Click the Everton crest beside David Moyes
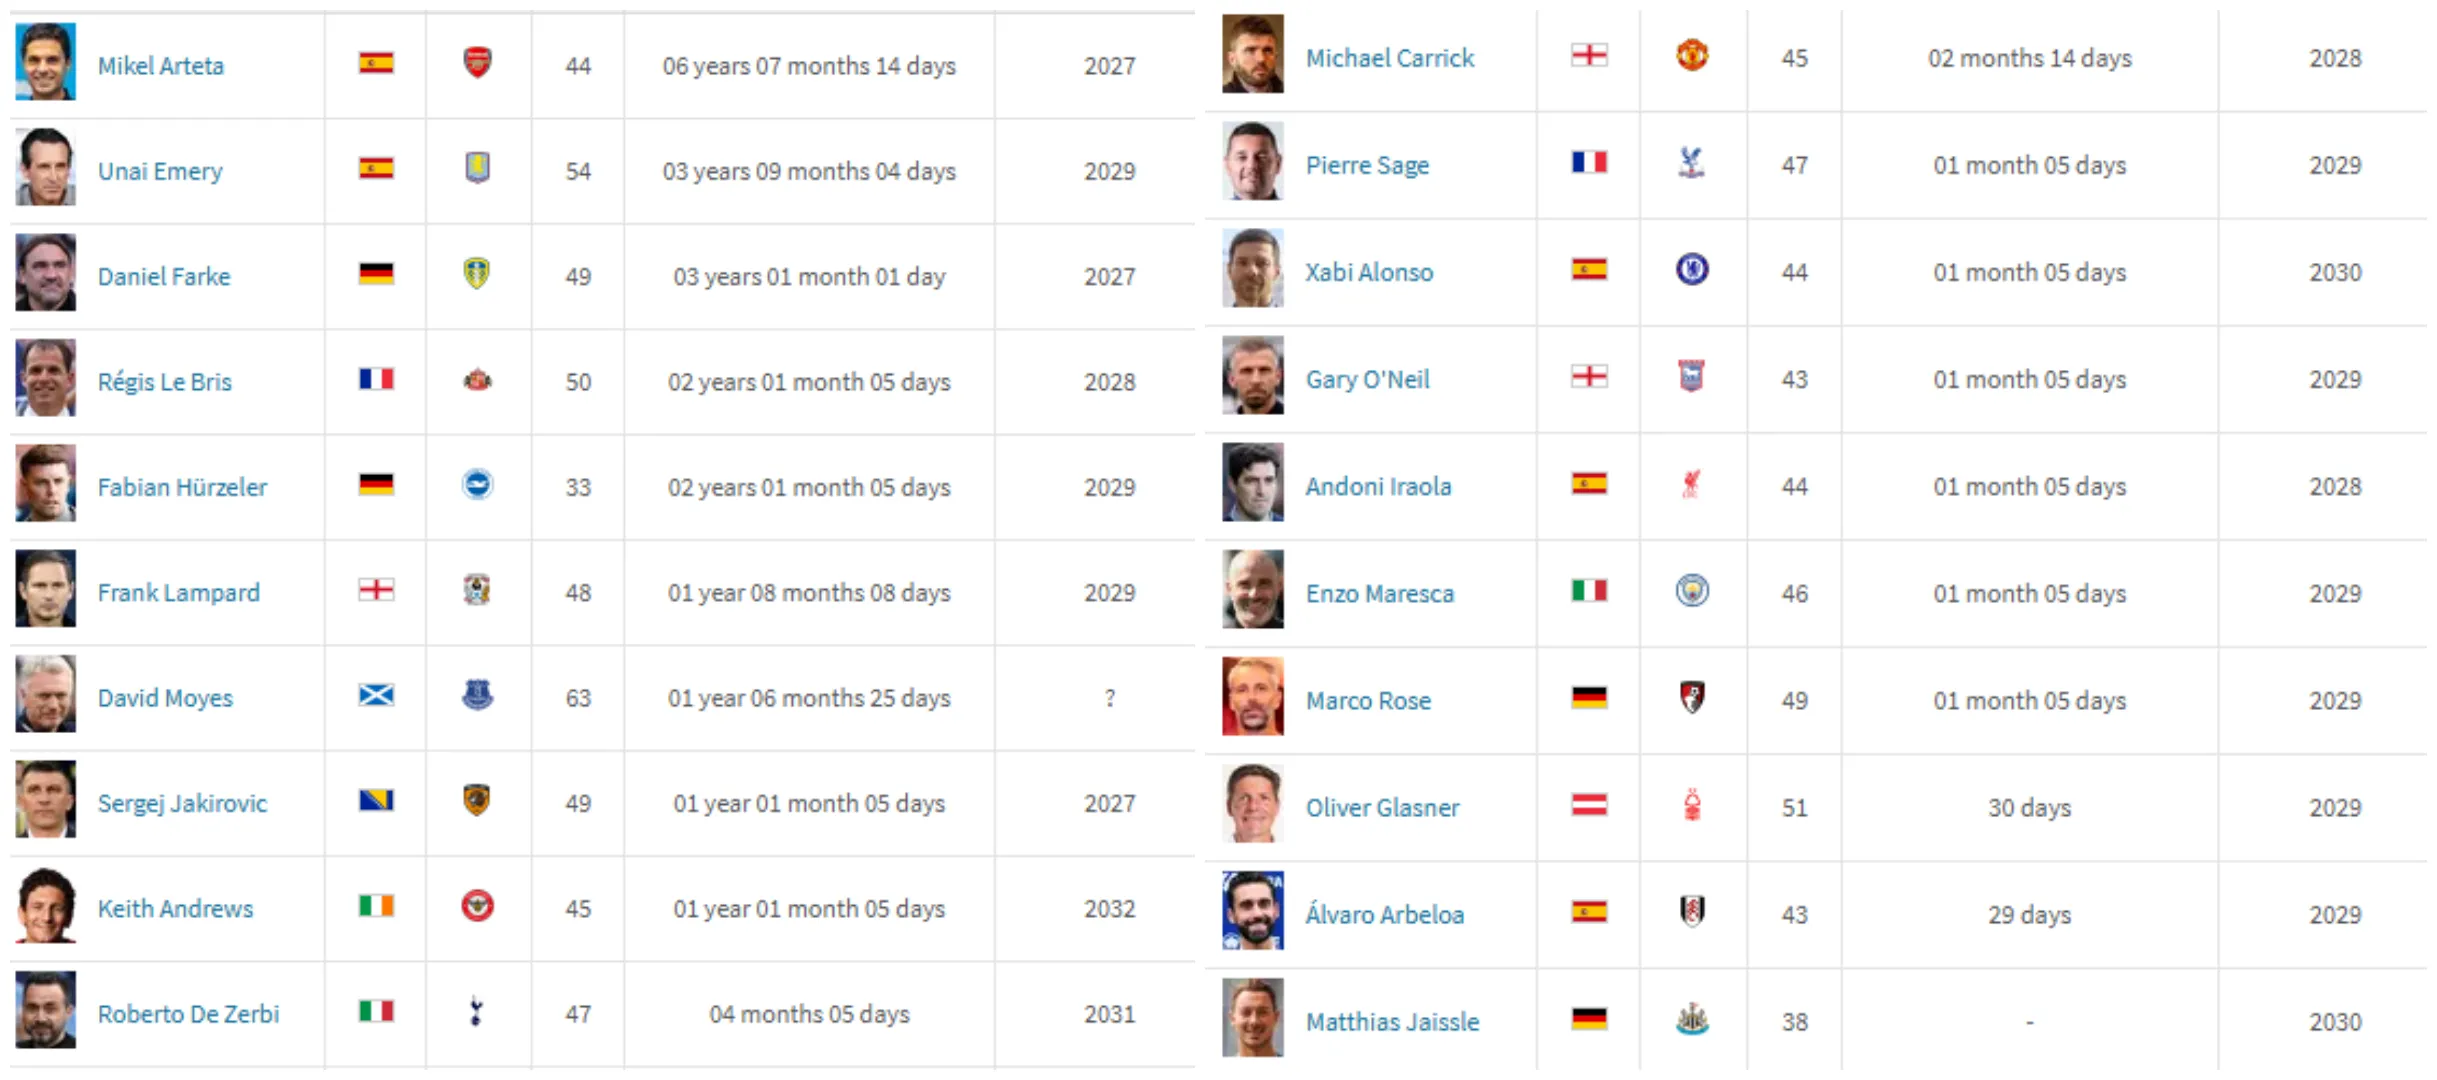 point(477,695)
